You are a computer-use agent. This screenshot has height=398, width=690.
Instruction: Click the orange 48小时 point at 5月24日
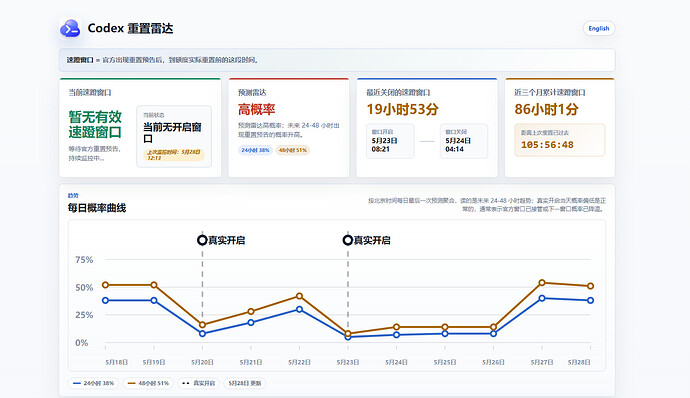coord(396,327)
